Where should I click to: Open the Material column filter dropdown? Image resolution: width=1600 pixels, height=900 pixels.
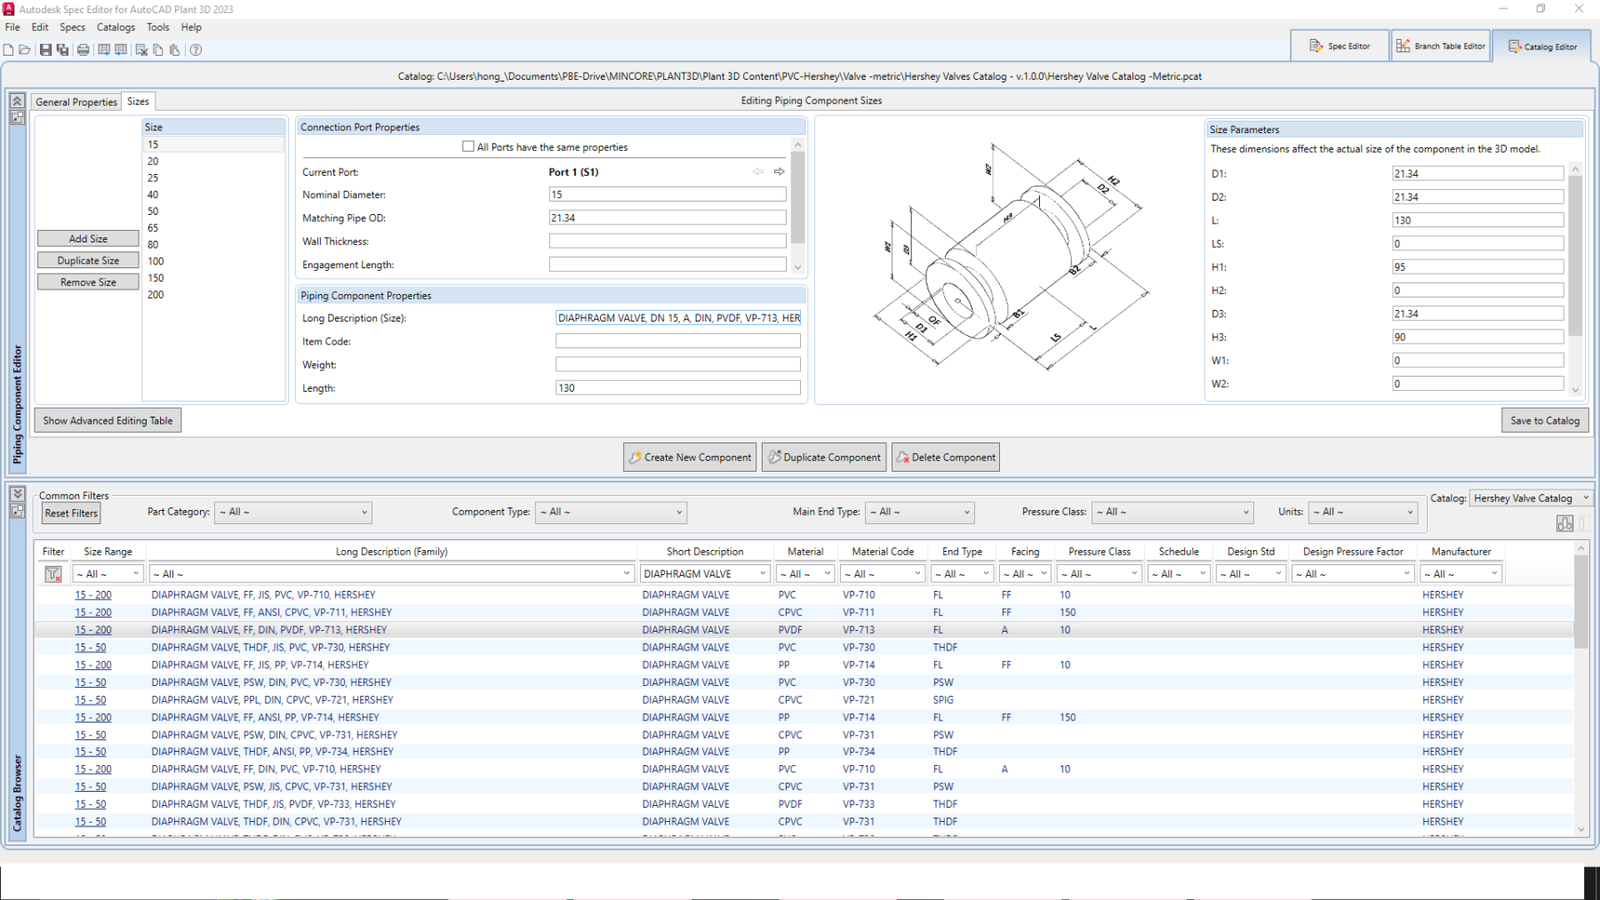point(806,574)
